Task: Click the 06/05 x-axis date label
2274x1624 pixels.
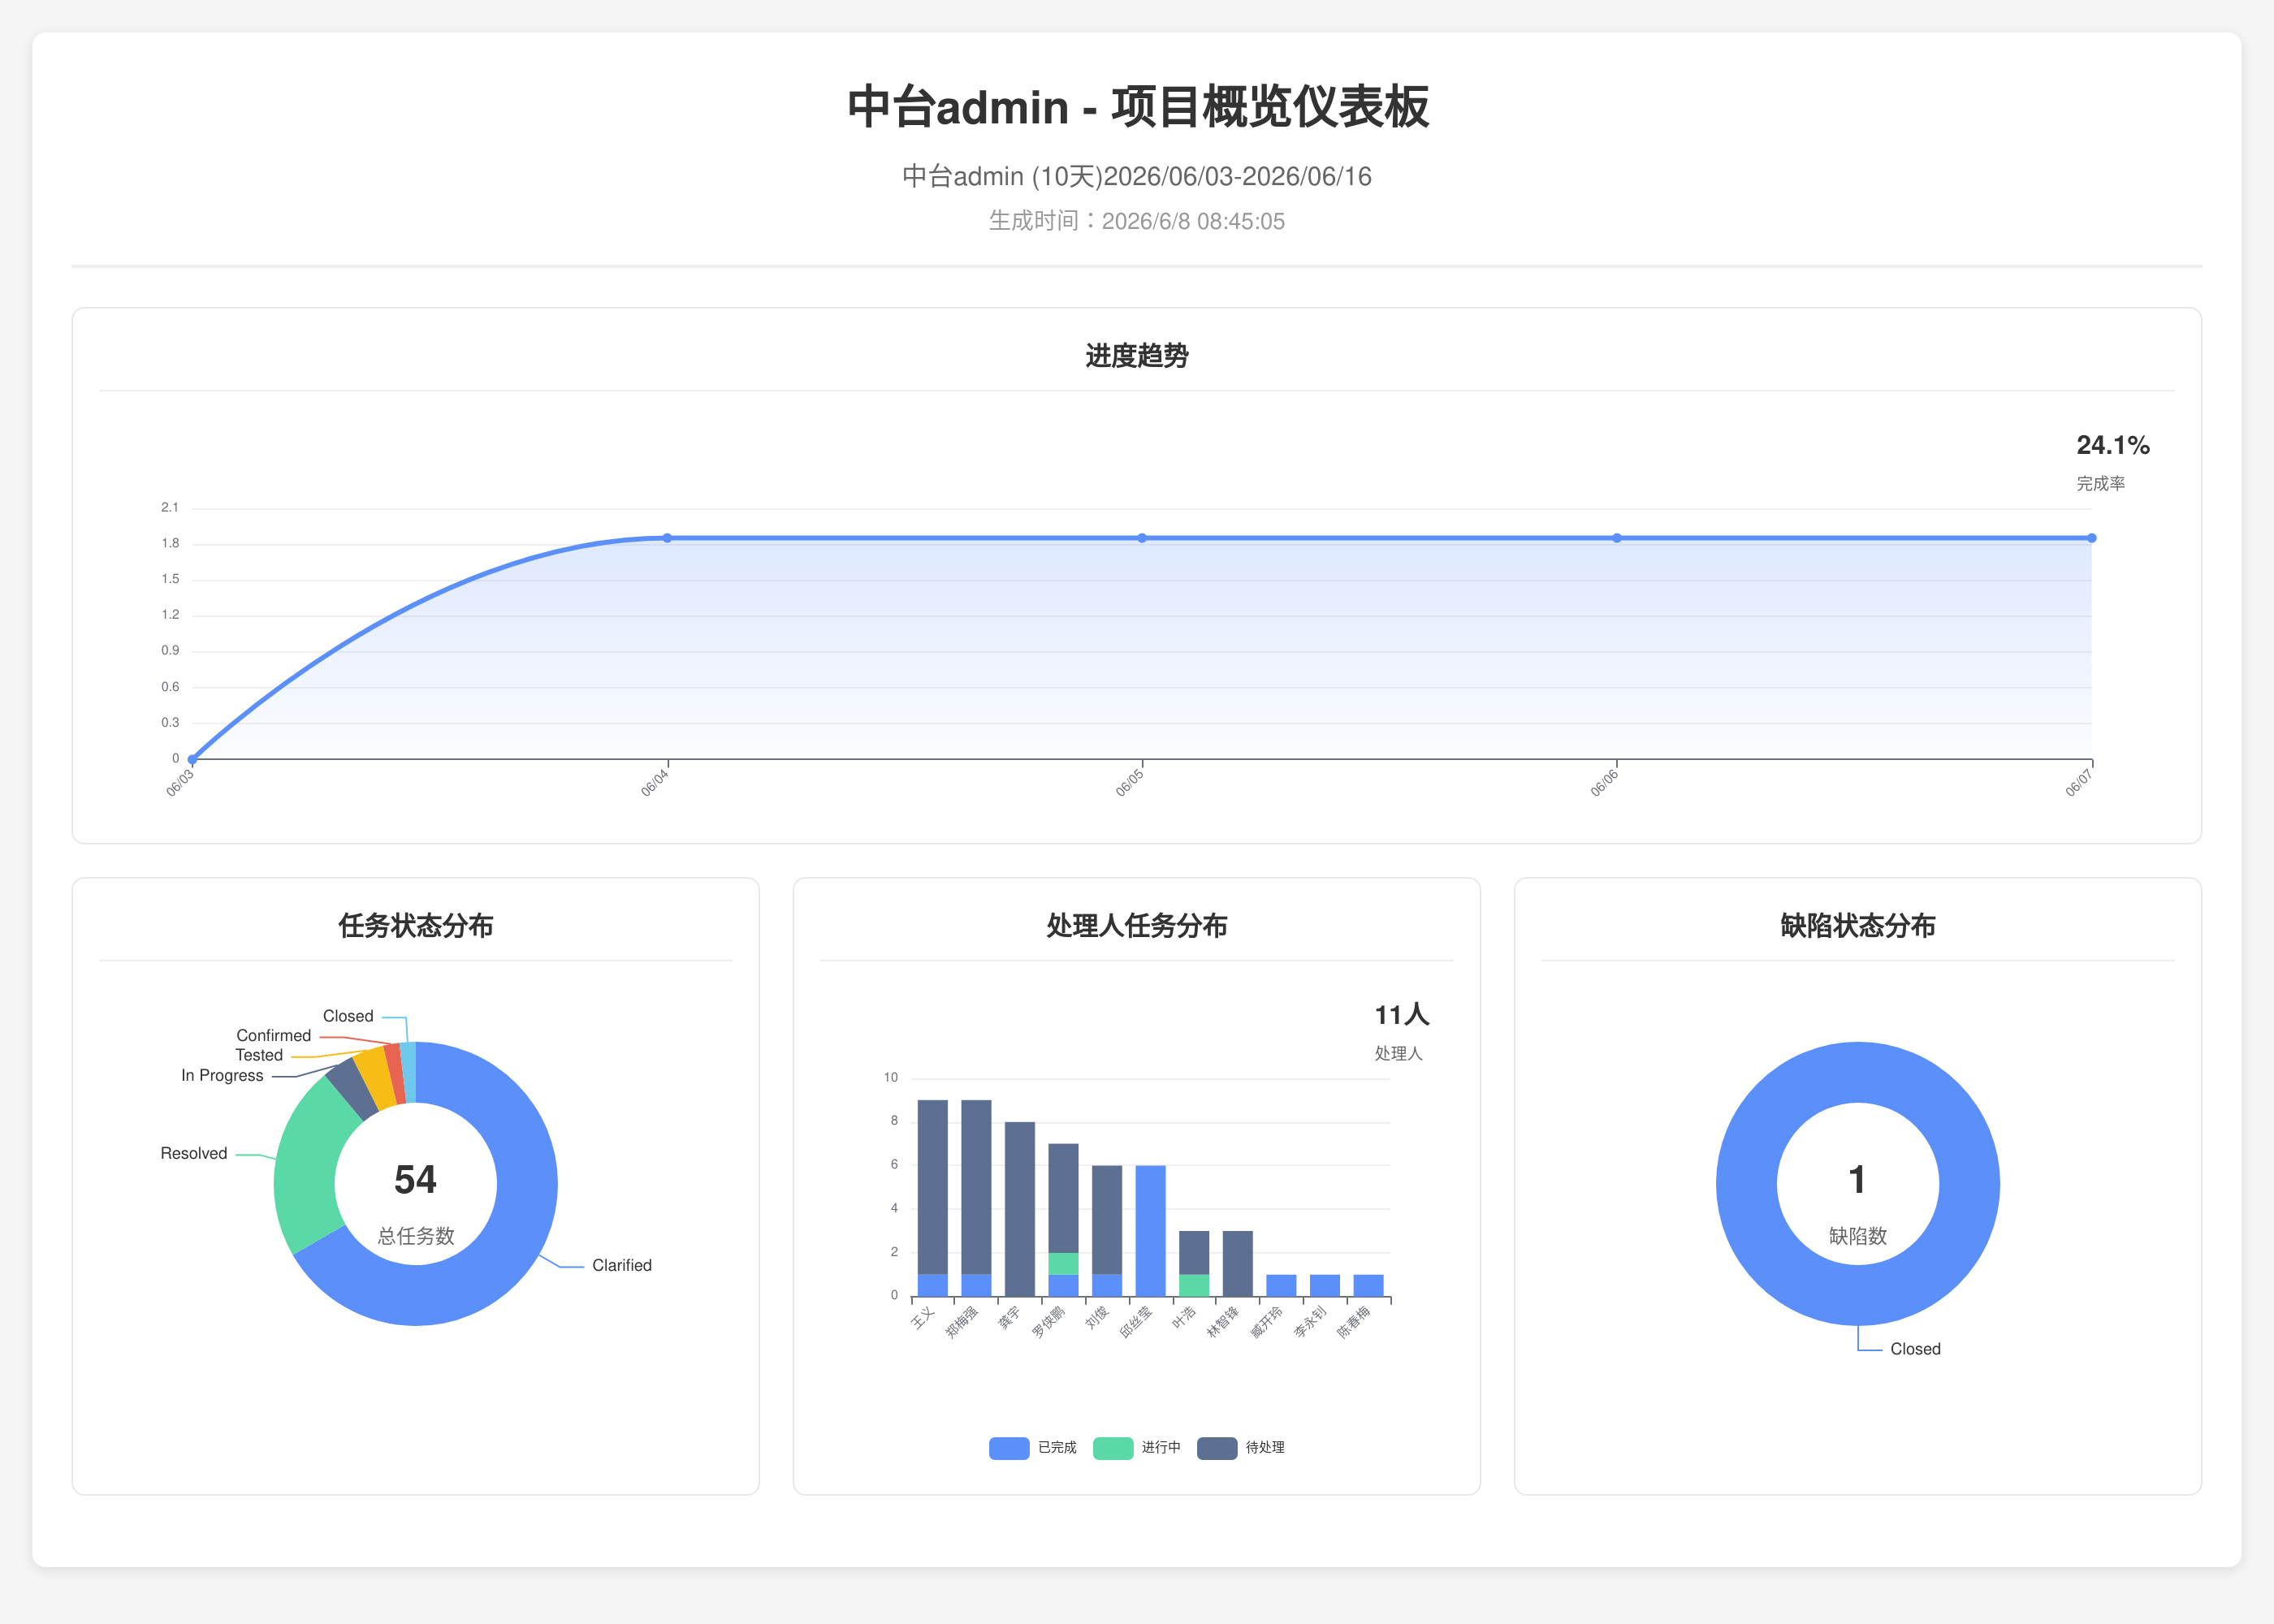Action: click(1129, 782)
